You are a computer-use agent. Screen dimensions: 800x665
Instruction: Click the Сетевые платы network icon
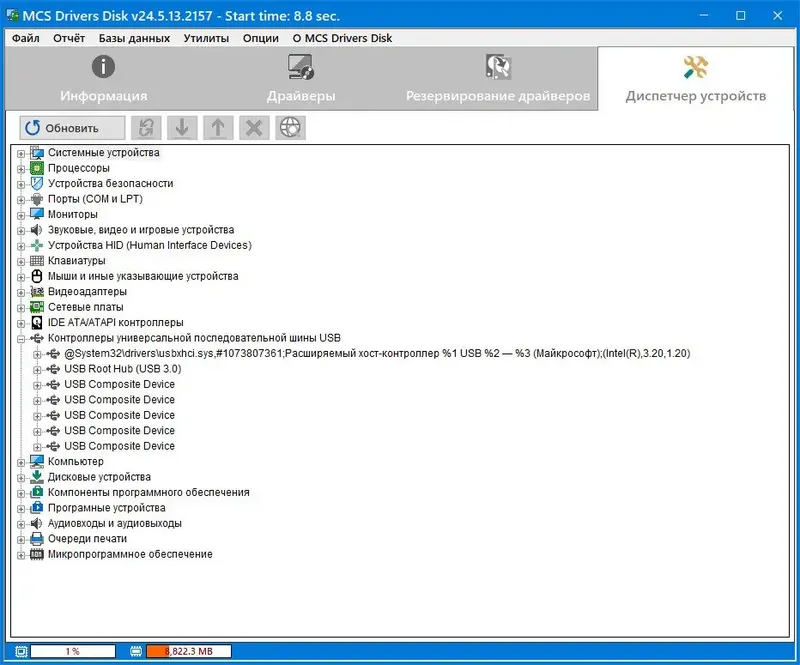tap(37, 307)
